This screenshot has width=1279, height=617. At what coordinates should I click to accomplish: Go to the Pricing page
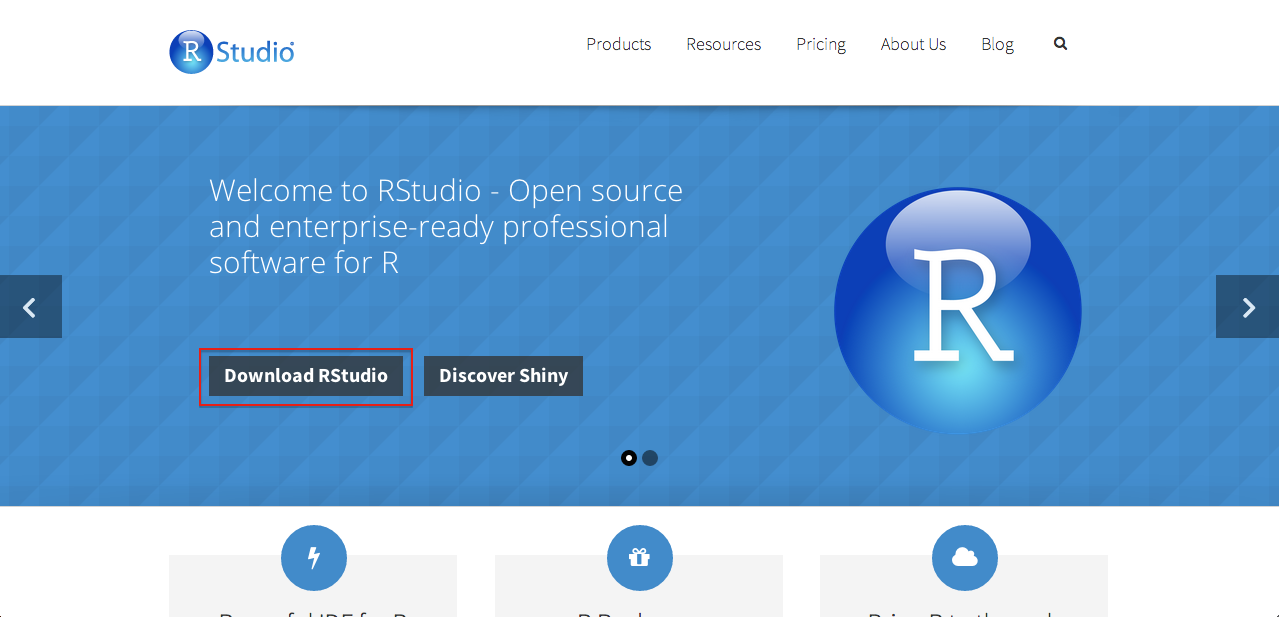[x=821, y=44]
